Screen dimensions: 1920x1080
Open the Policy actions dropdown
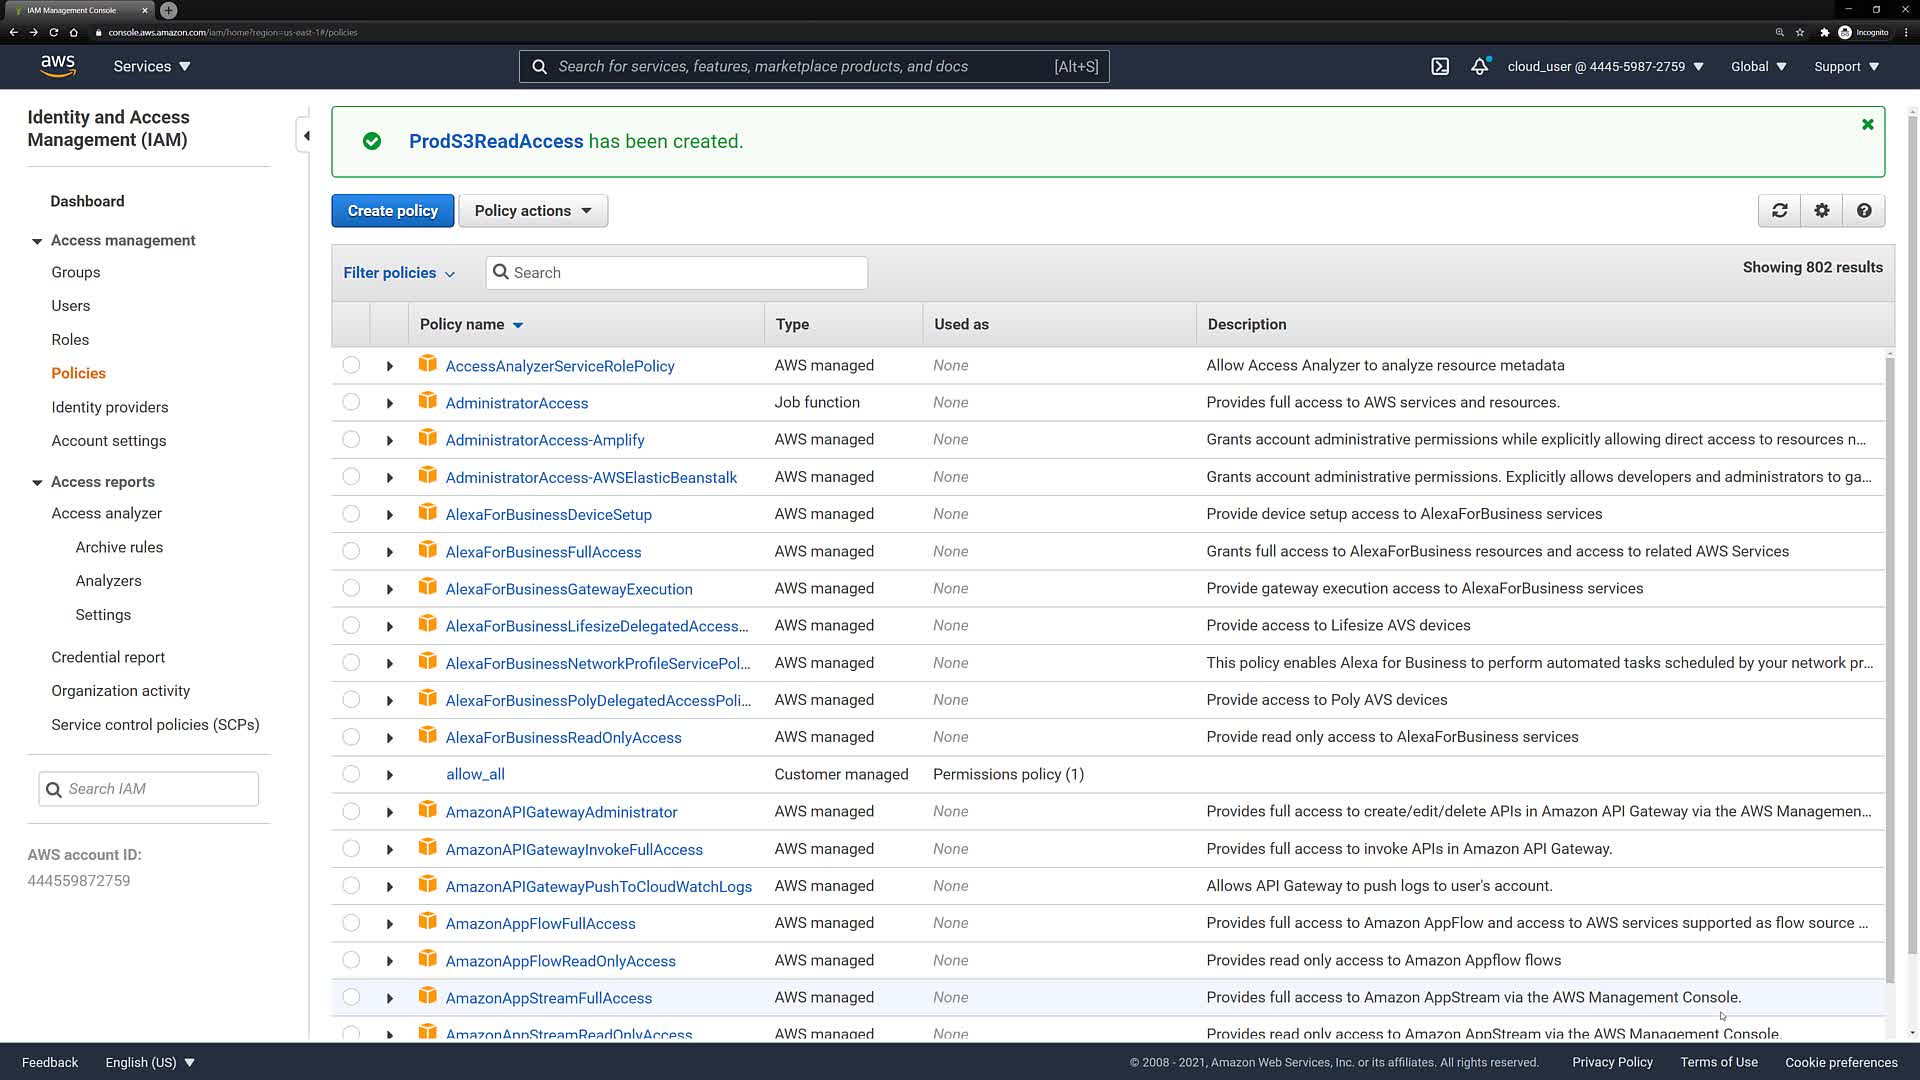[533, 211]
